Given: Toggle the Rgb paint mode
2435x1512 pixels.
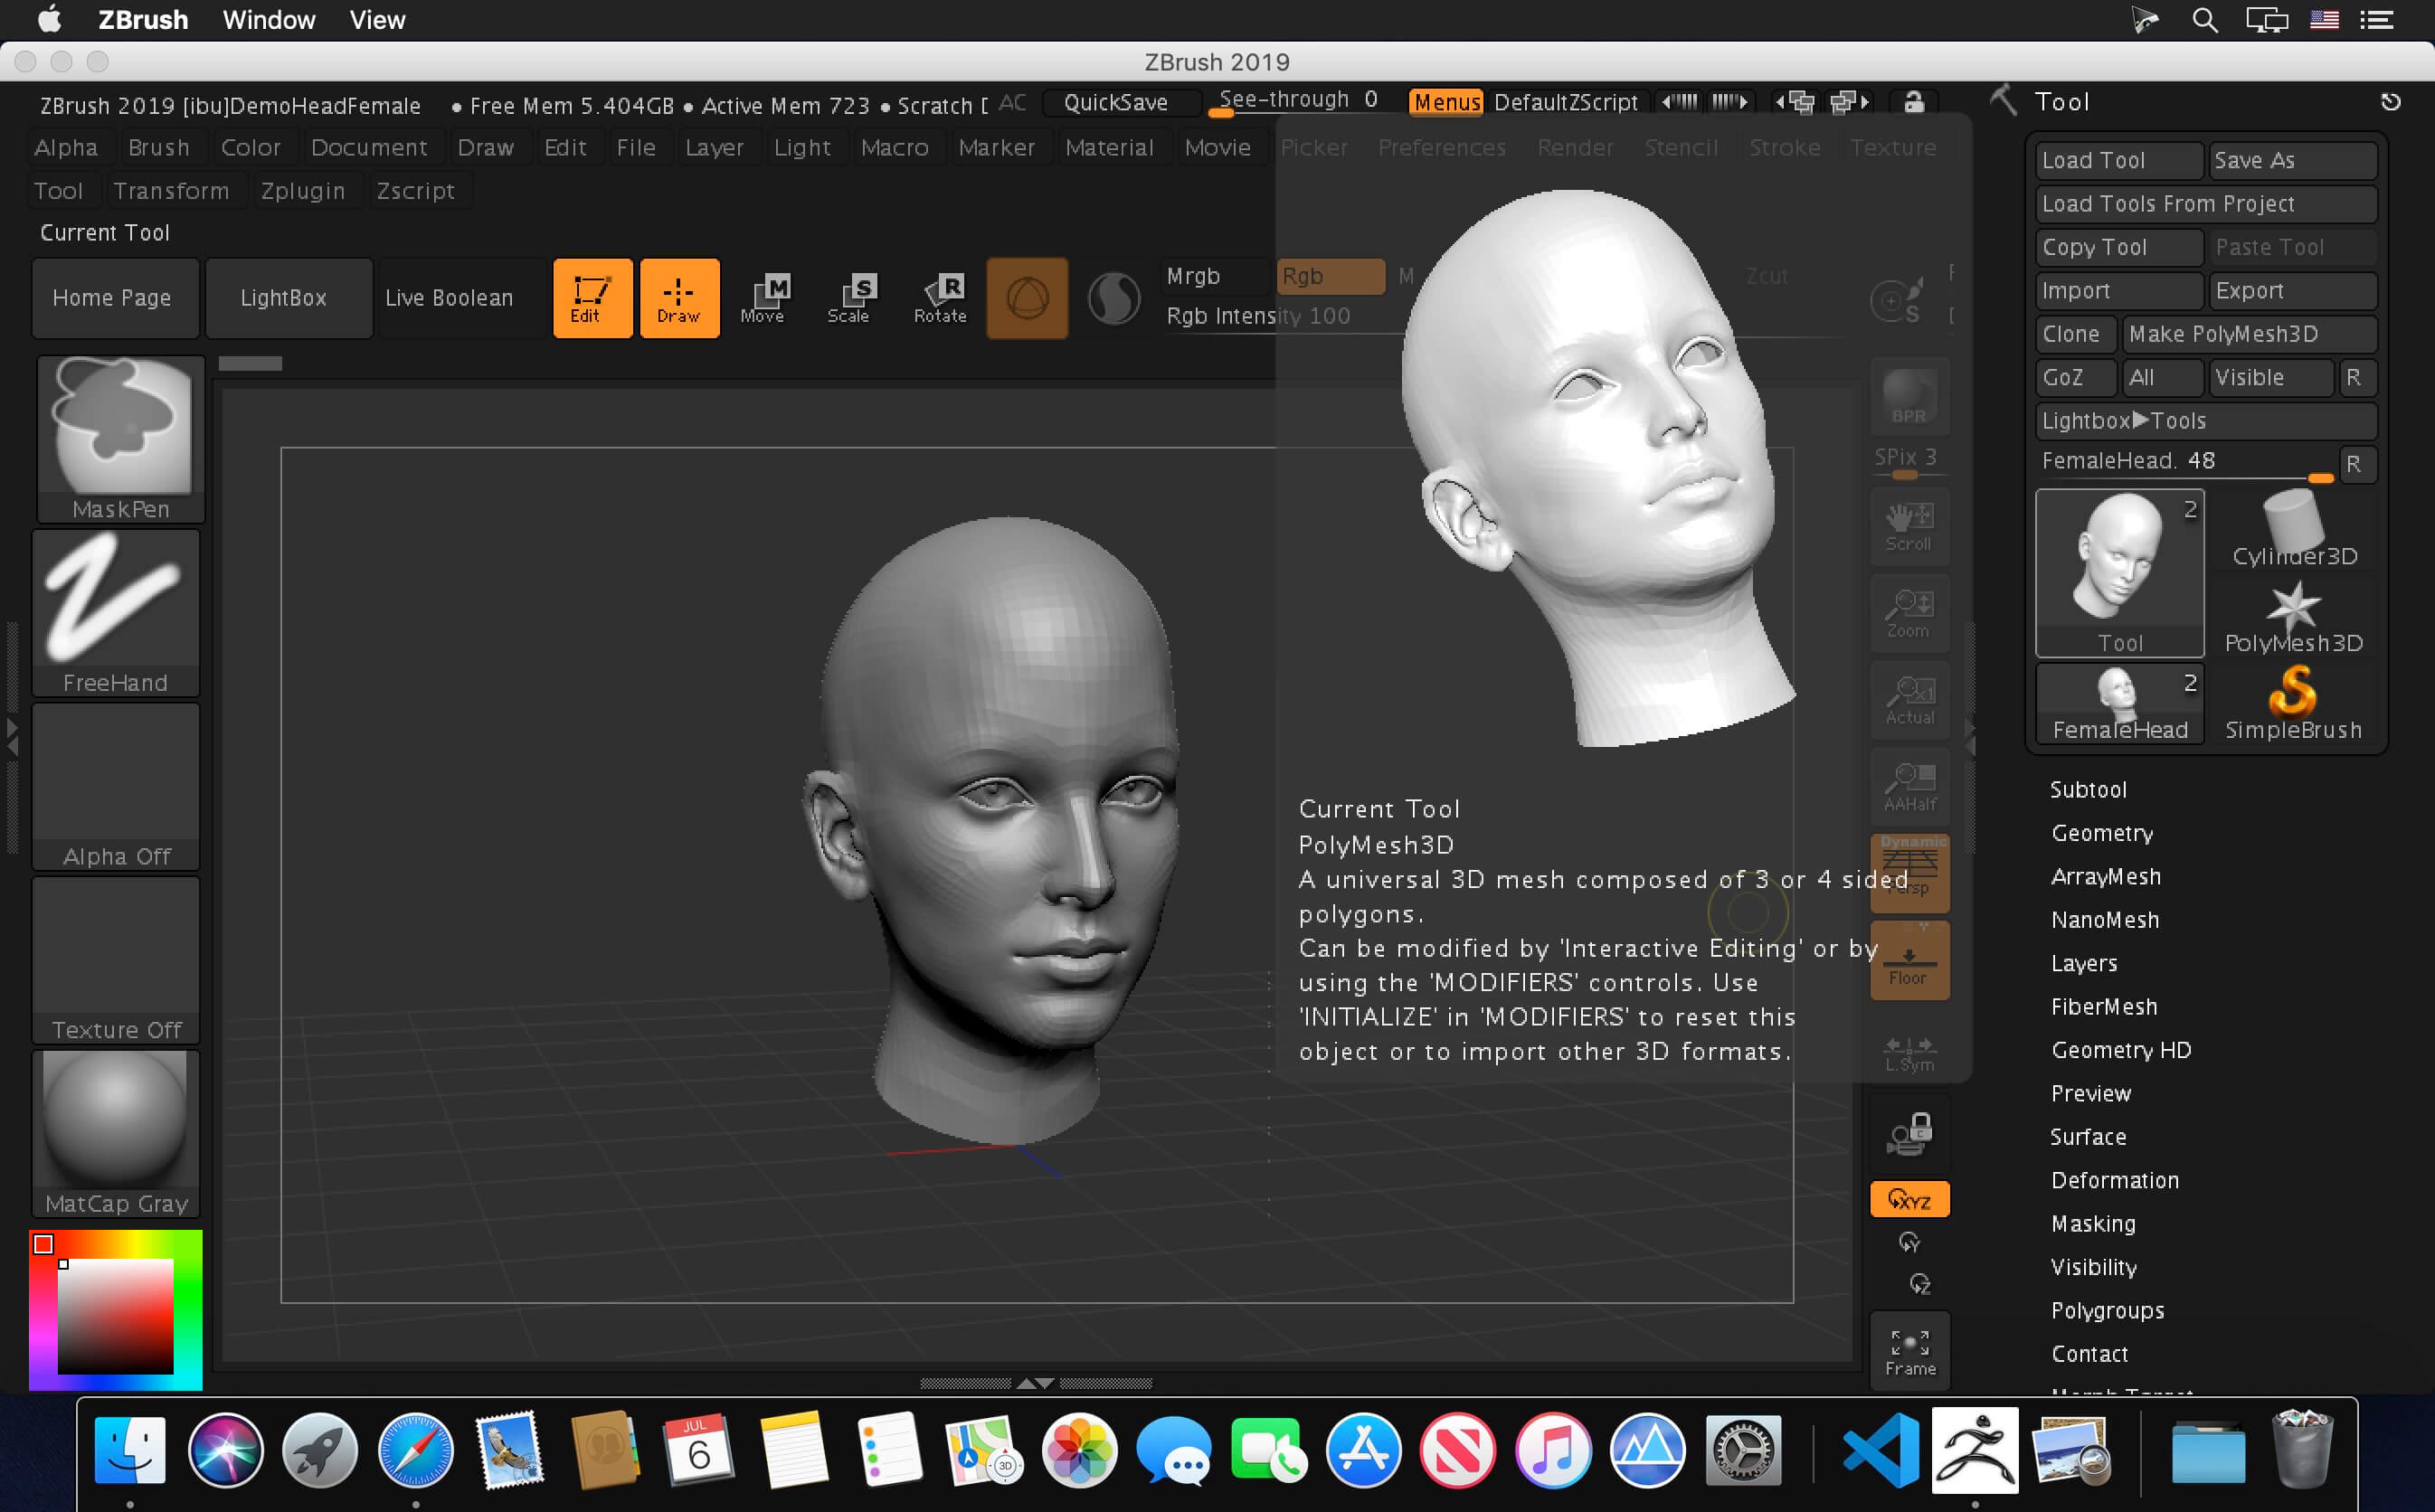Looking at the screenshot, I should point(1331,276).
